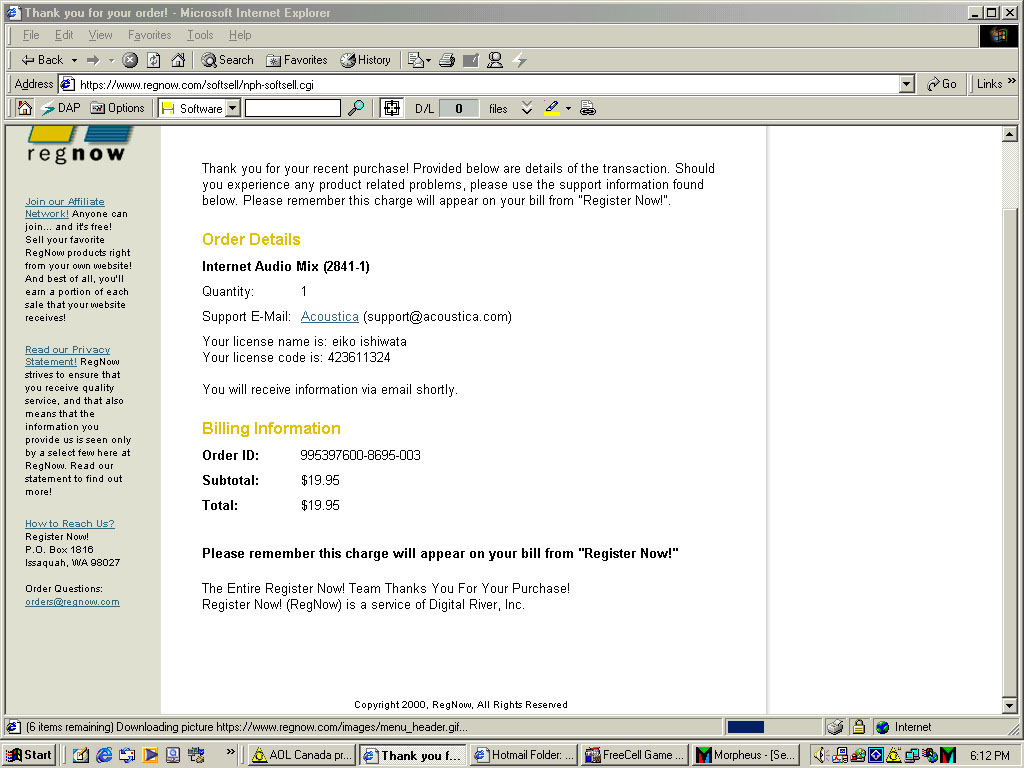Image resolution: width=1024 pixels, height=768 pixels.
Task: Click the page scrollbar down arrow
Action: [x=1010, y=705]
